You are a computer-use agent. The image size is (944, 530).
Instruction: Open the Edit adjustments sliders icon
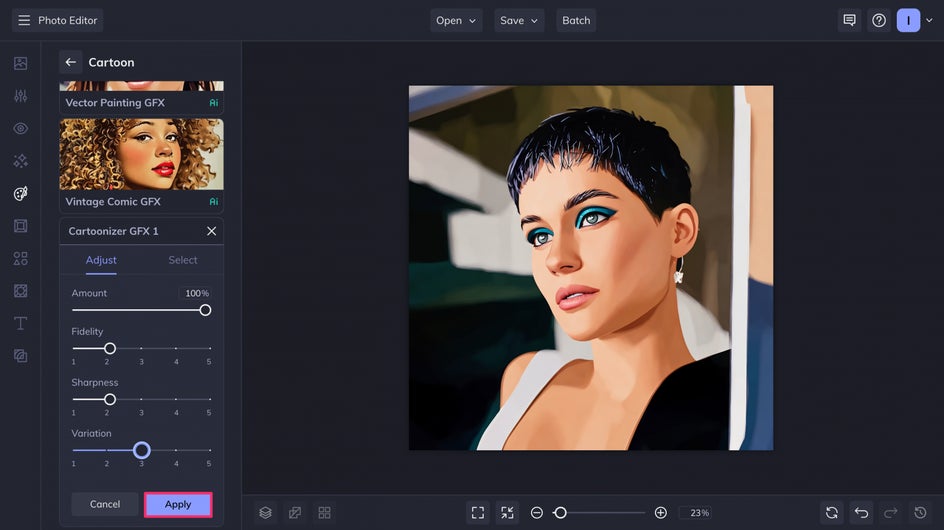pyautogui.click(x=20, y=96)
